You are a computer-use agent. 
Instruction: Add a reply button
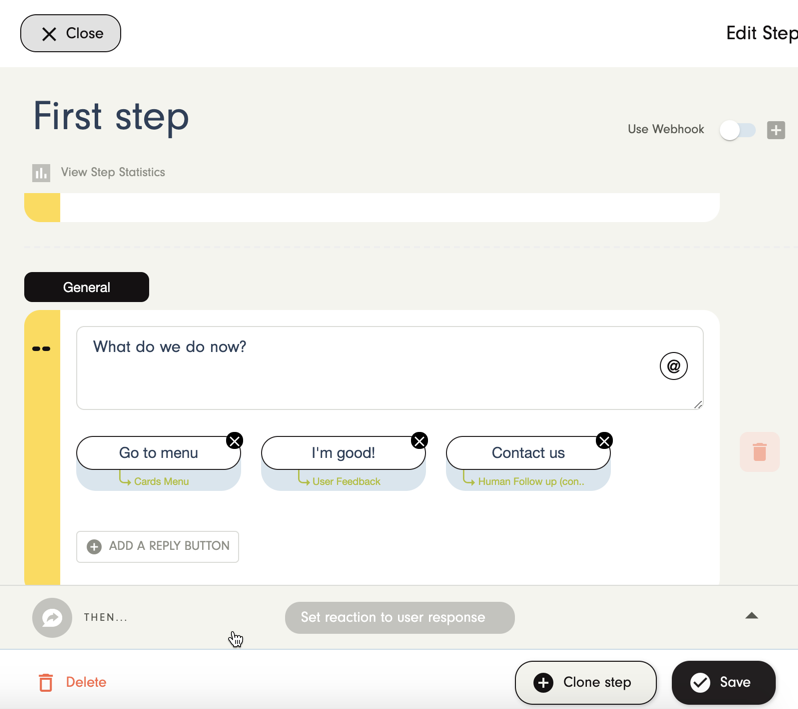pyautogui.click(x=157, y=547)
